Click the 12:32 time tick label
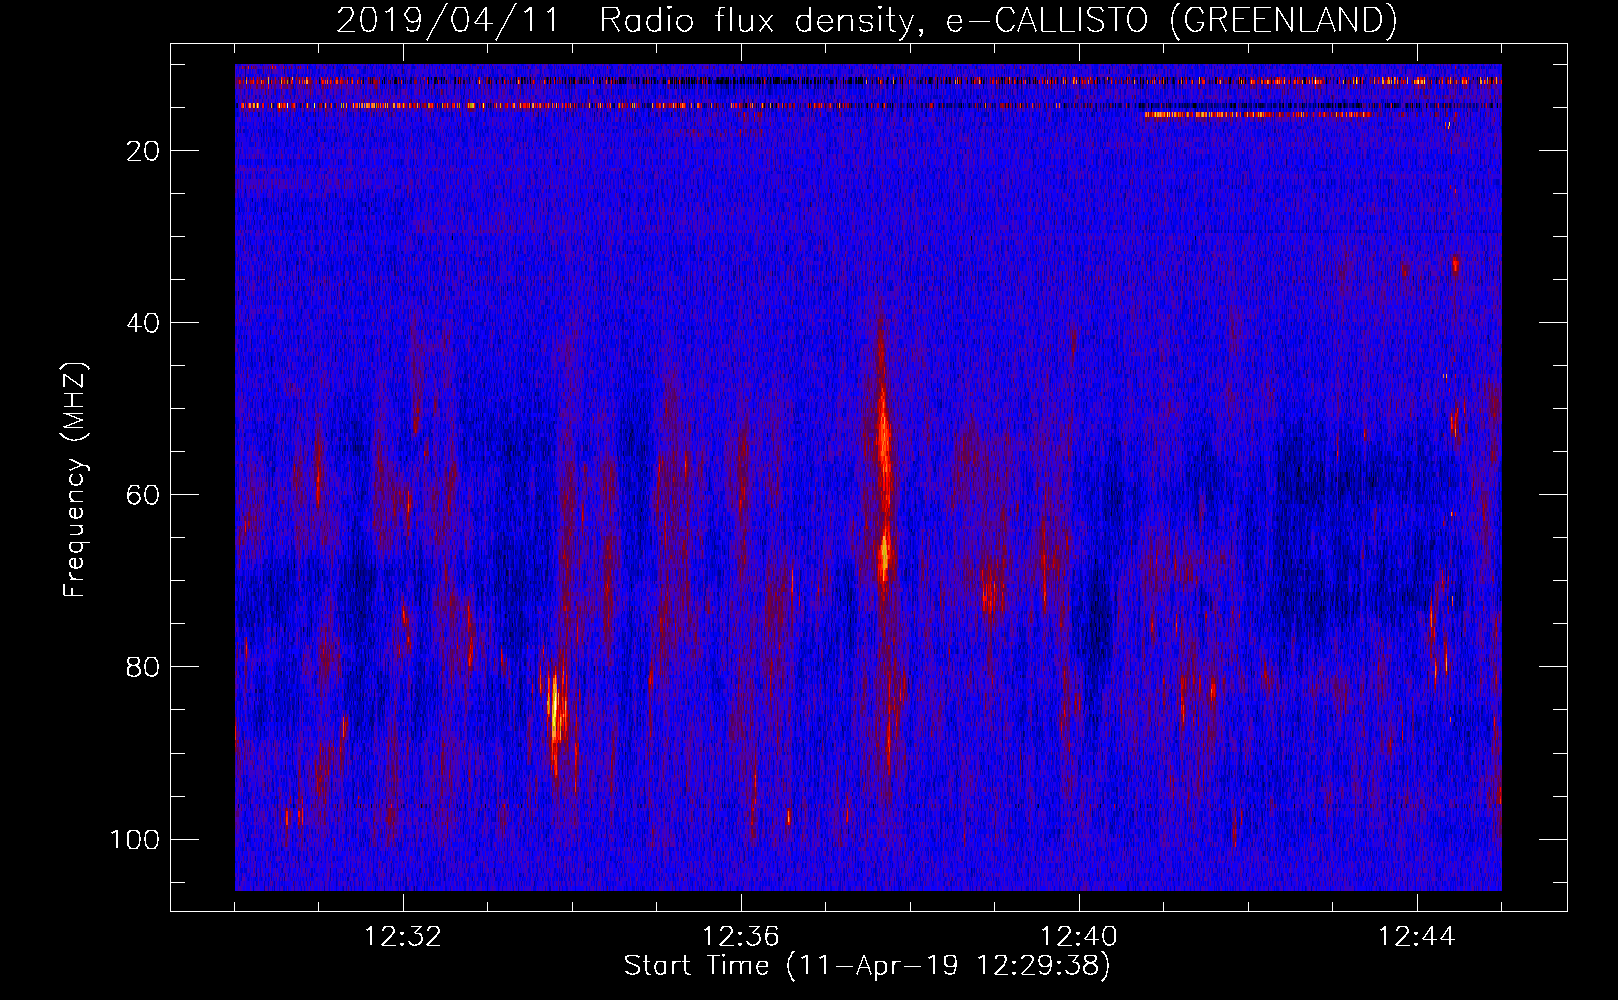Image resolution: width=1618 pixels, height=1000 pixels. pyautogui.click(x=403, y=937)
